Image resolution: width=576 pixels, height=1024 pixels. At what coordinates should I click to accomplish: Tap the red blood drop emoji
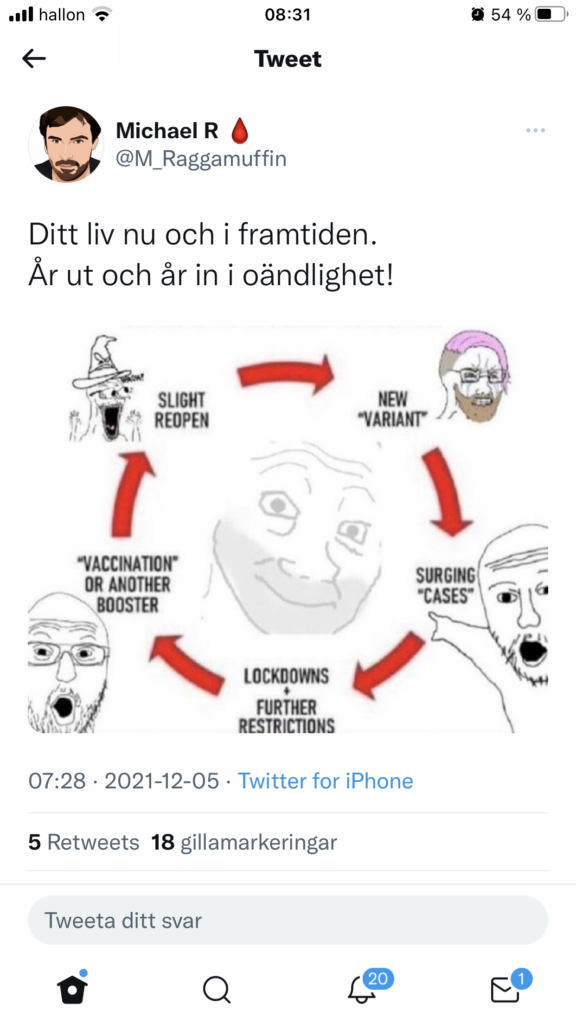point(240,131)
